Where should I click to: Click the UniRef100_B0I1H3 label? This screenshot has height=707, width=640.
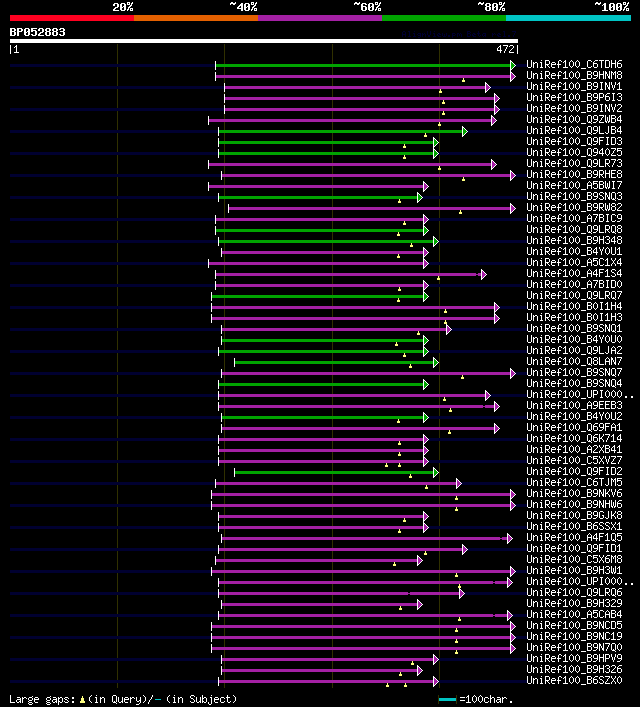pyautogui.click(x=574, y=317)
